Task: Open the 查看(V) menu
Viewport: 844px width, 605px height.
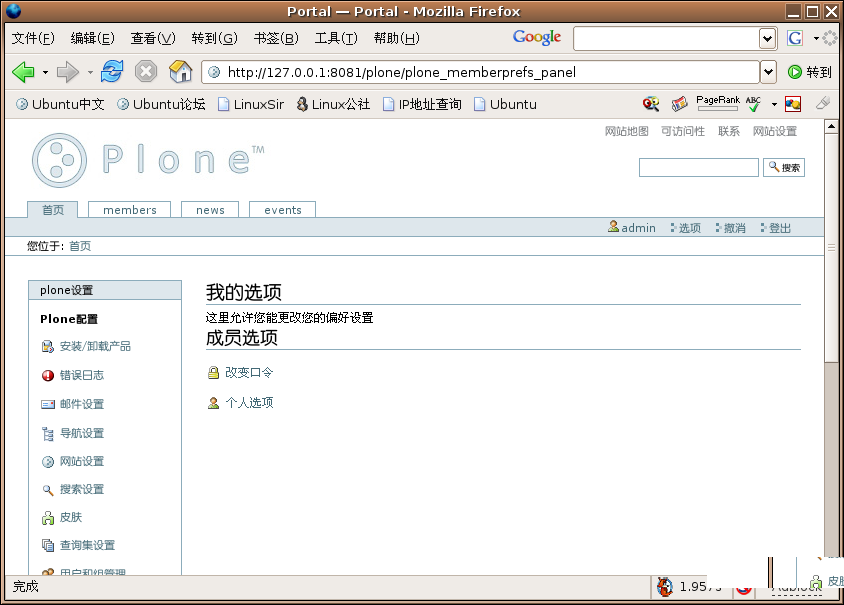Action: tap(153, 38)
